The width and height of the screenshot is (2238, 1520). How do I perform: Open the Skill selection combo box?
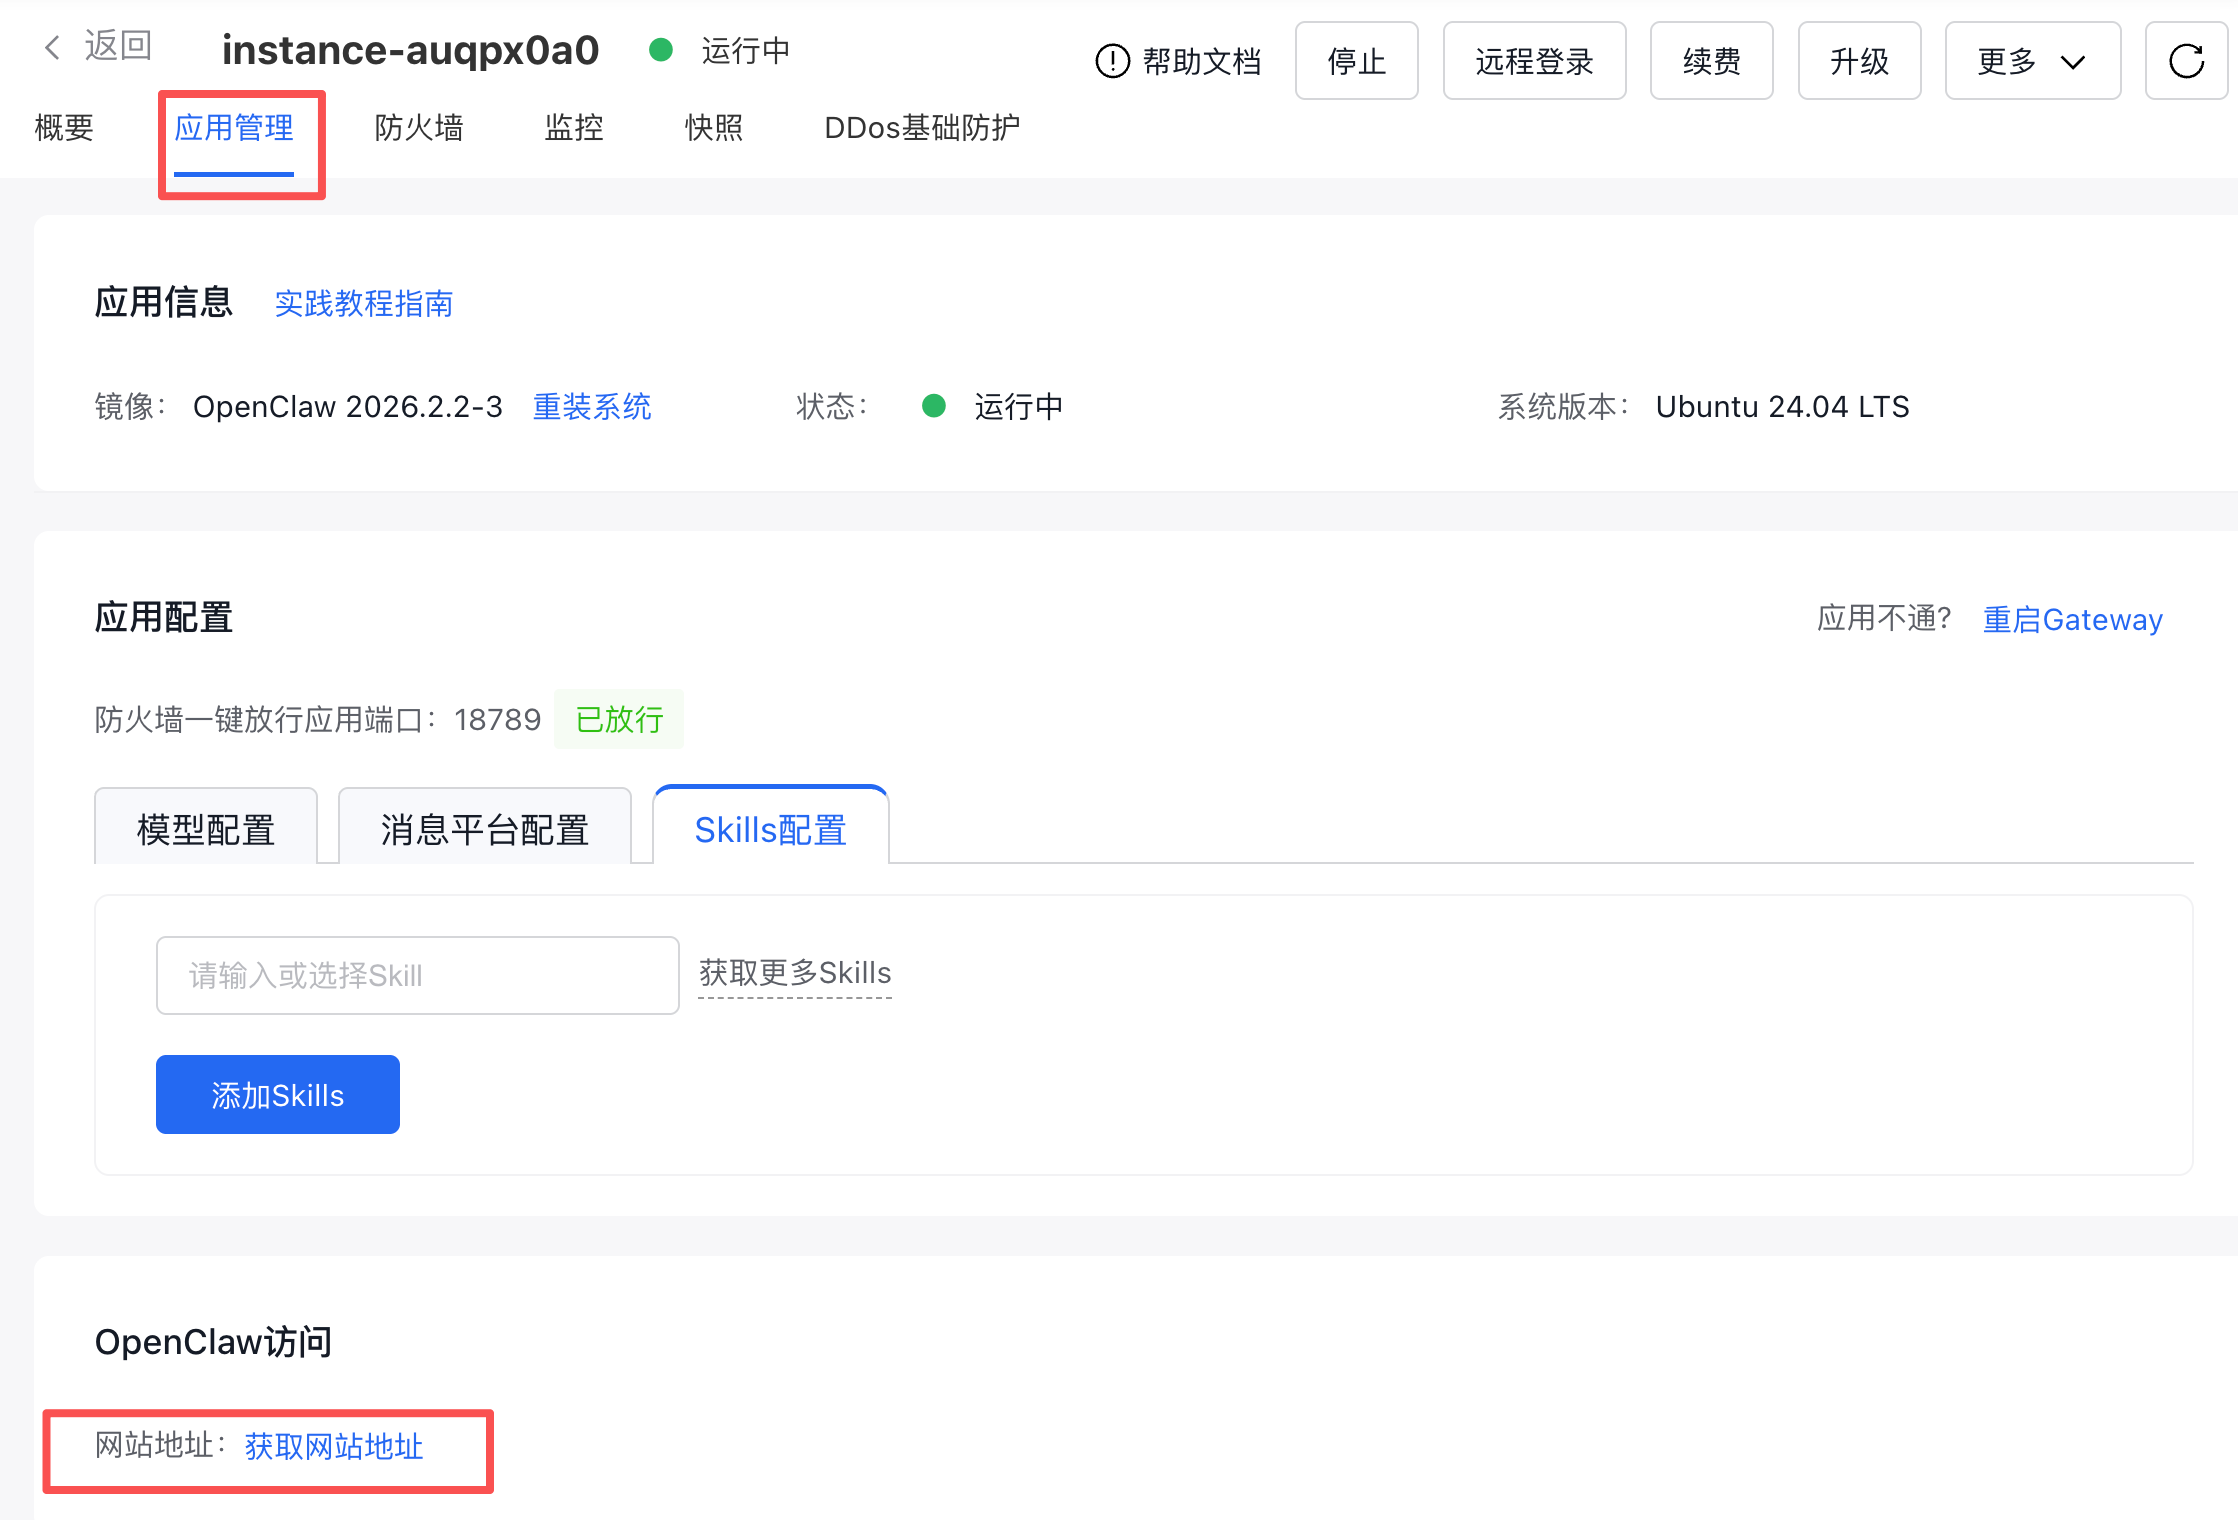(417, 975)
